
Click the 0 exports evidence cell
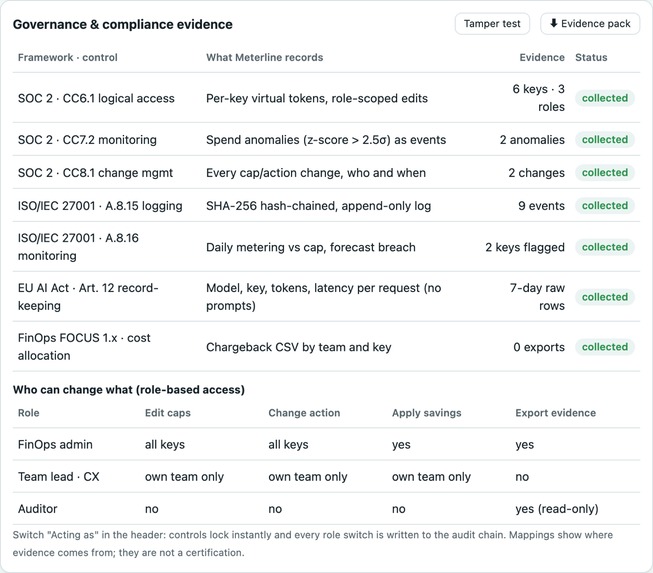click(539, 347)
